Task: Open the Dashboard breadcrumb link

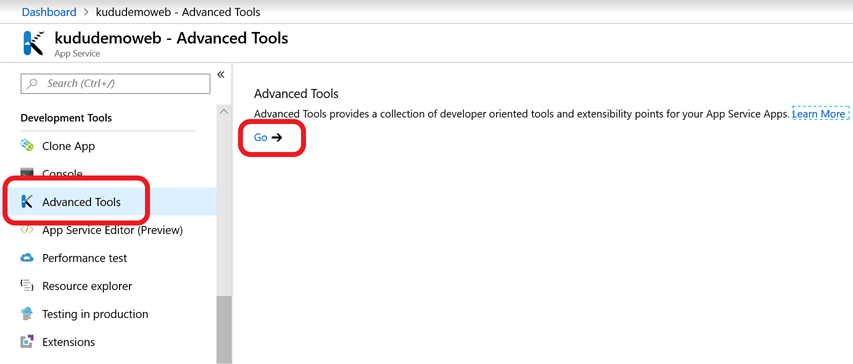Action: 49,11
